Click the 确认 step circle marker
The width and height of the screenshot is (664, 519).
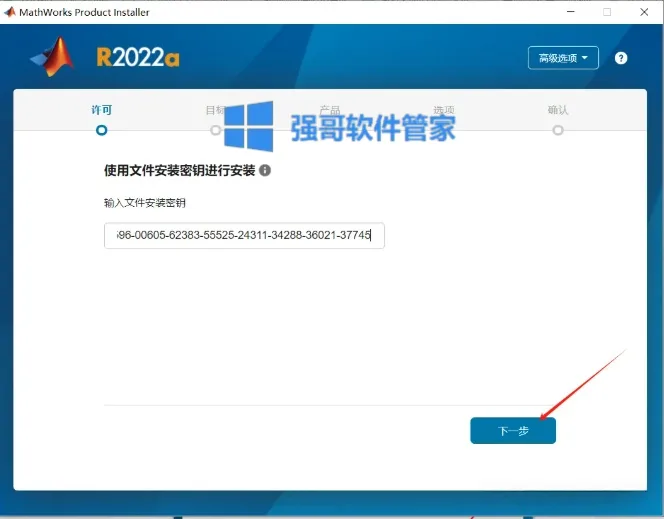point(558,130)
